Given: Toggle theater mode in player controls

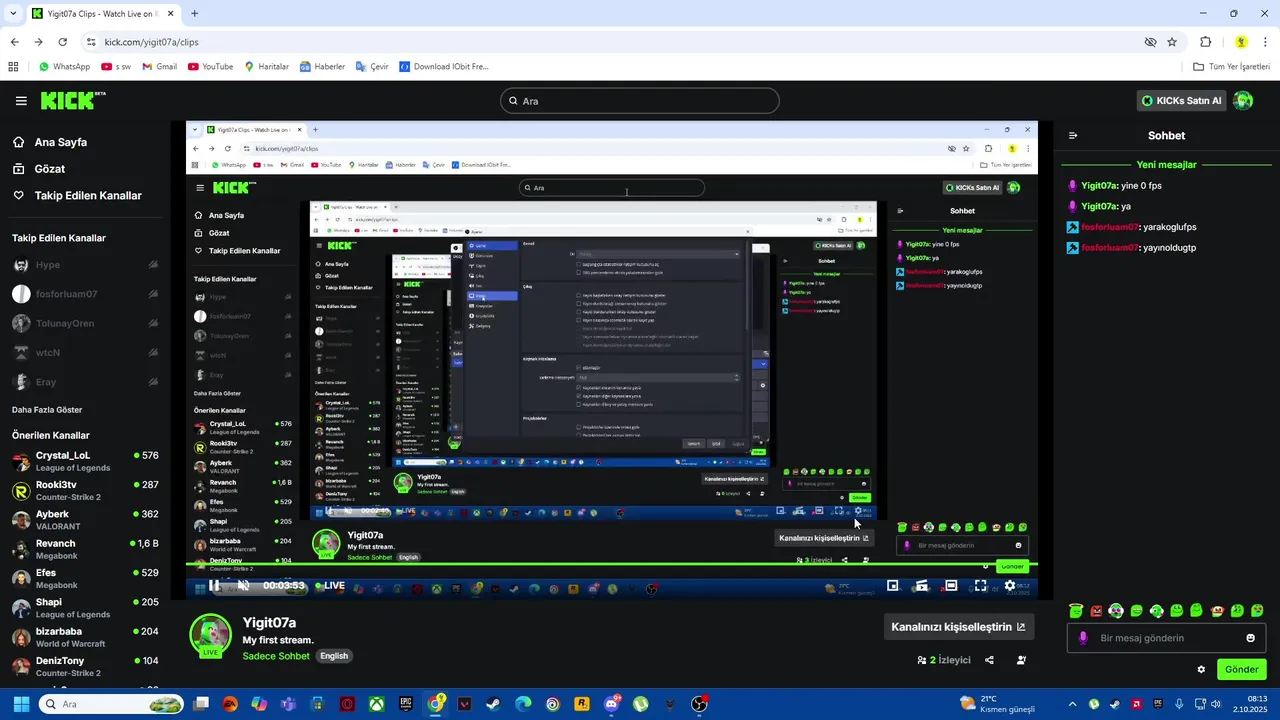Looking at the screenshot, I should [x=951, y=586].
